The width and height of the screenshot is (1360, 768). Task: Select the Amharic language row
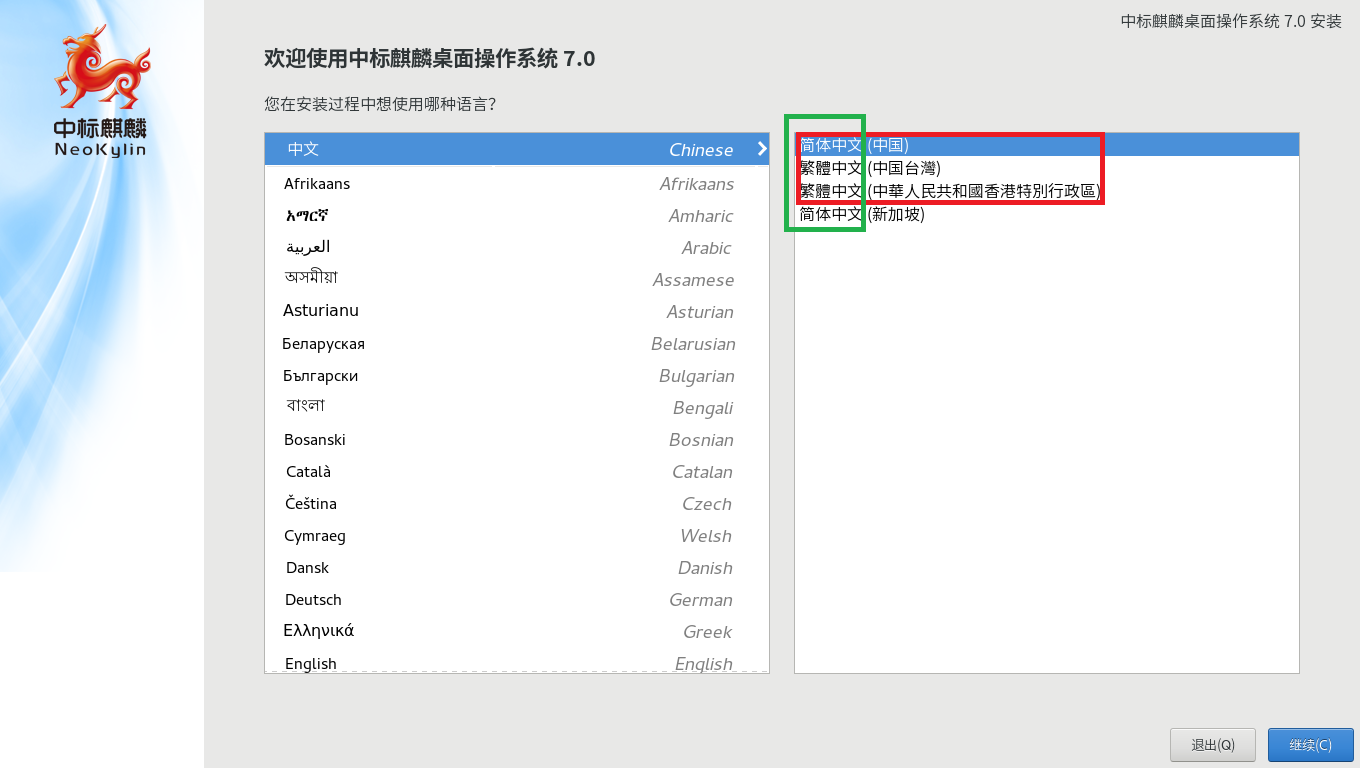pyautogui.click(x=517, y=216)
